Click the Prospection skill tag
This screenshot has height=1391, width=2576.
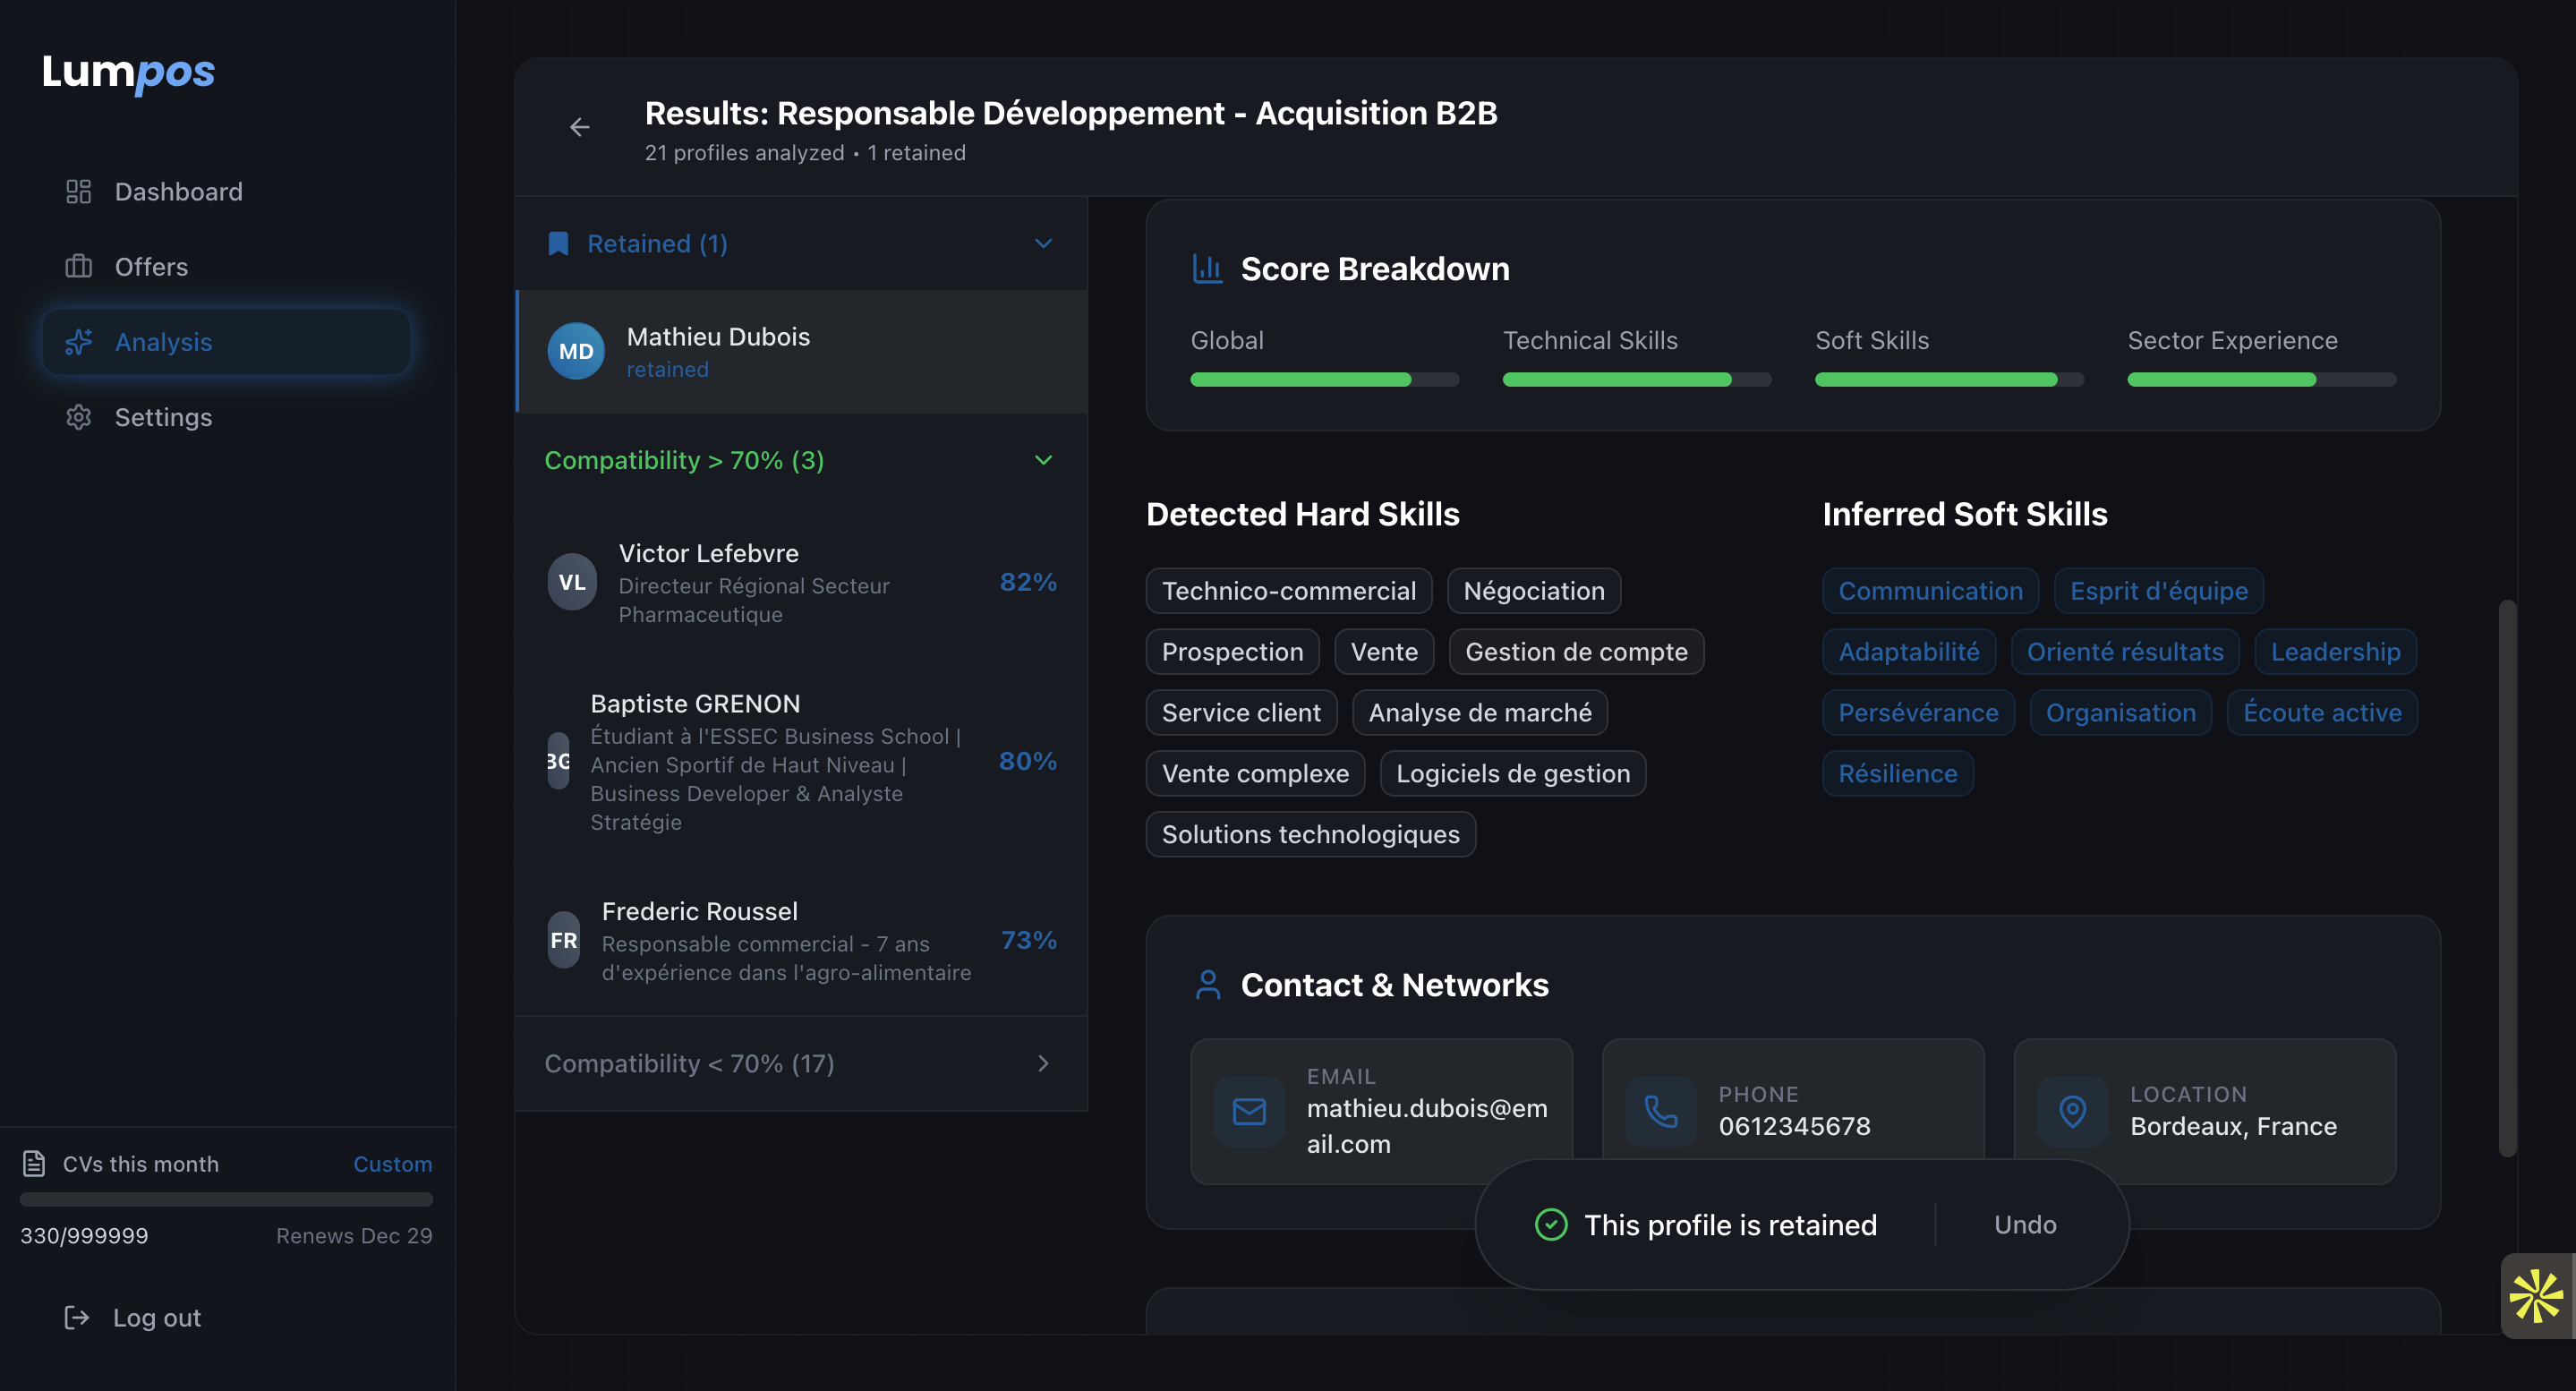1232,651
